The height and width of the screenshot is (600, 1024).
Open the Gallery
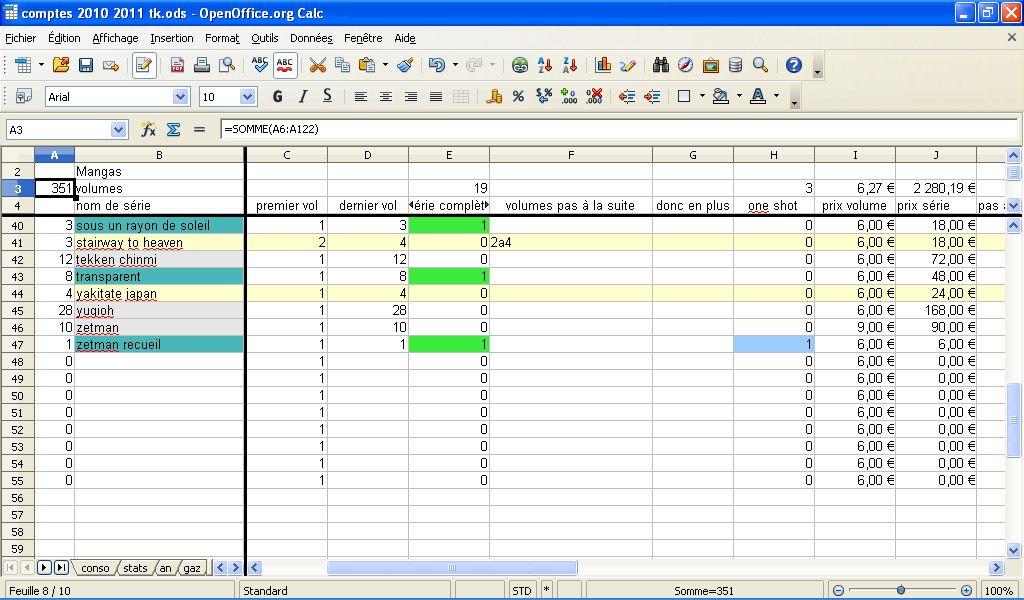point(711,65)
